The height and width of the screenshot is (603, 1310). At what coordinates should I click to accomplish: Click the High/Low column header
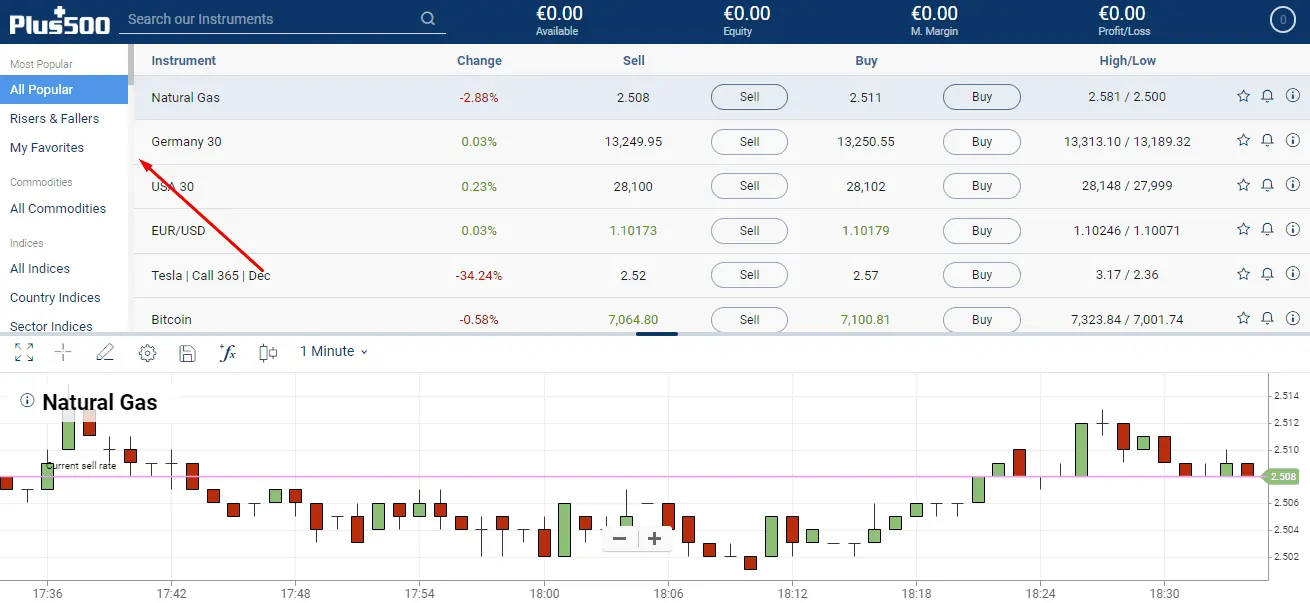click(x=1127, y=60)
